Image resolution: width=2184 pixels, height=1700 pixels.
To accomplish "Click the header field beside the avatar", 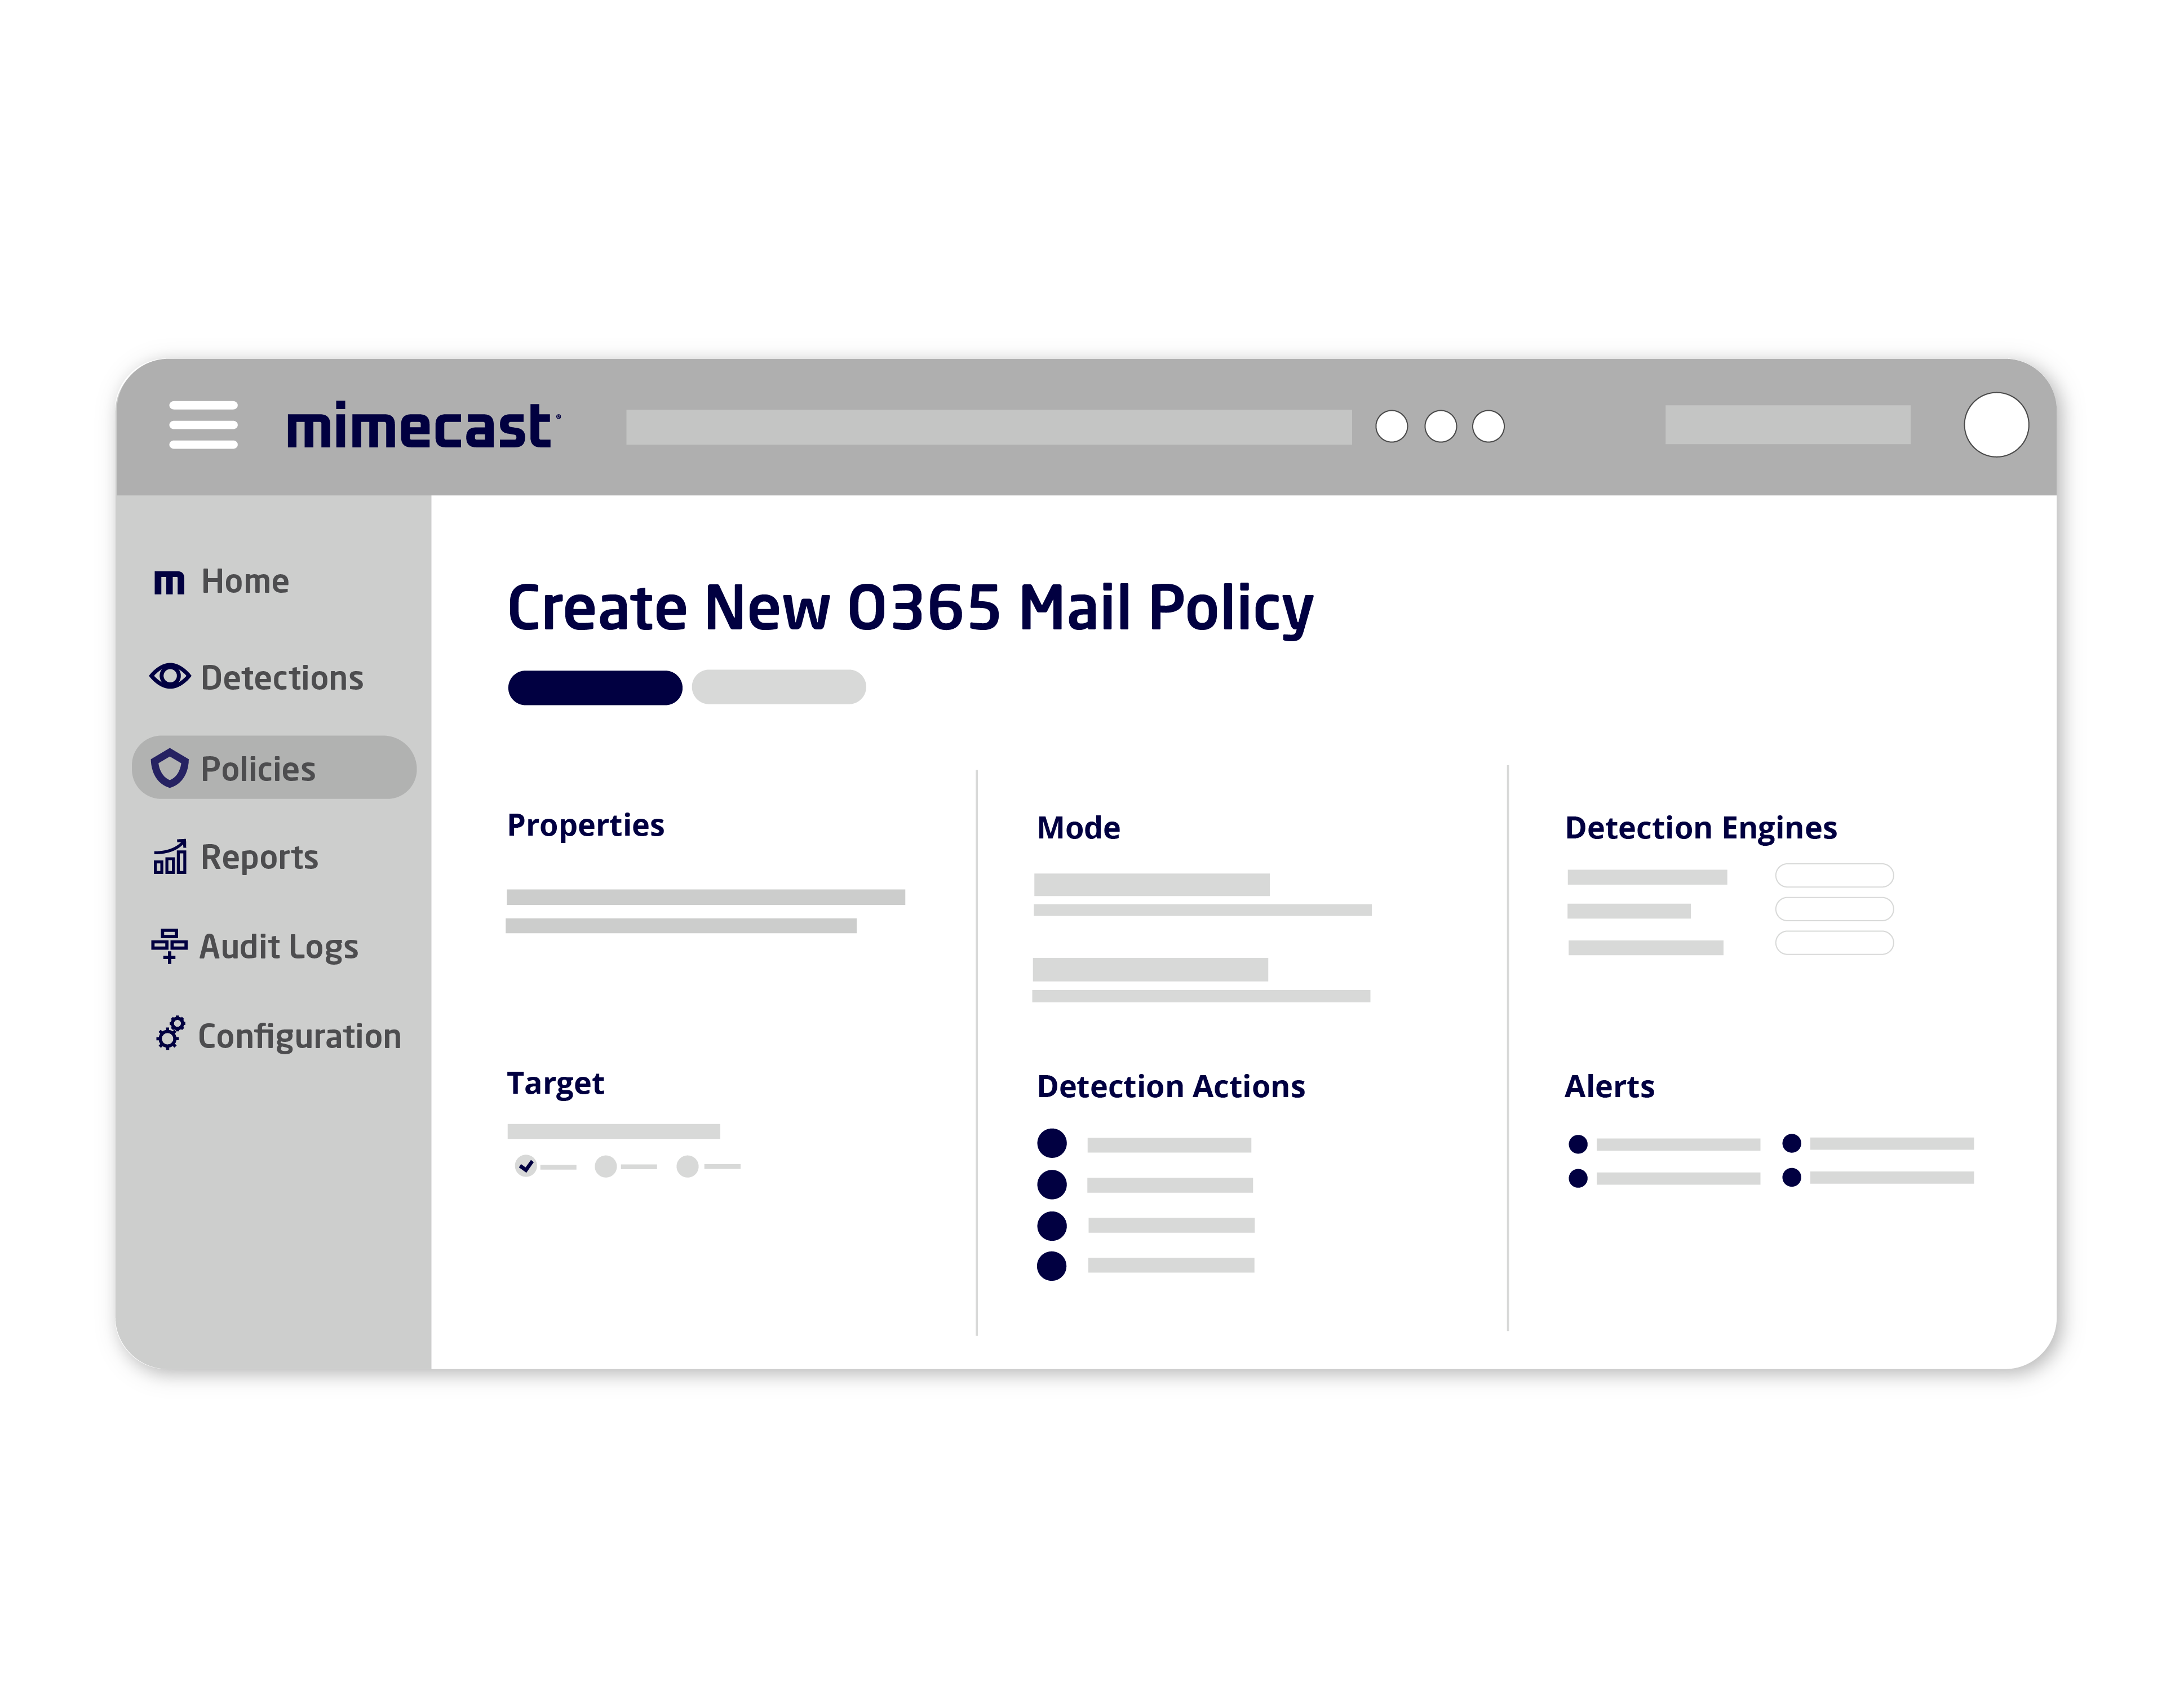I will (x=1788, y=425).
